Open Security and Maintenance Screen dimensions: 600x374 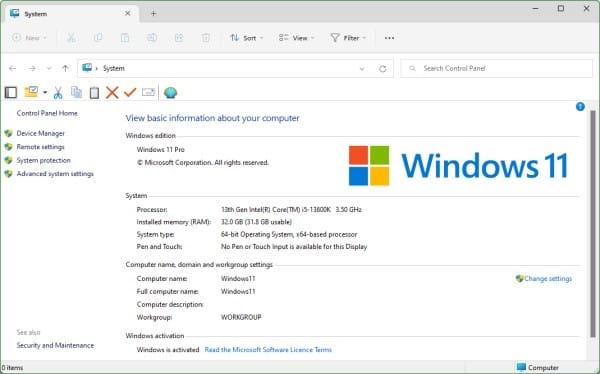55,345
